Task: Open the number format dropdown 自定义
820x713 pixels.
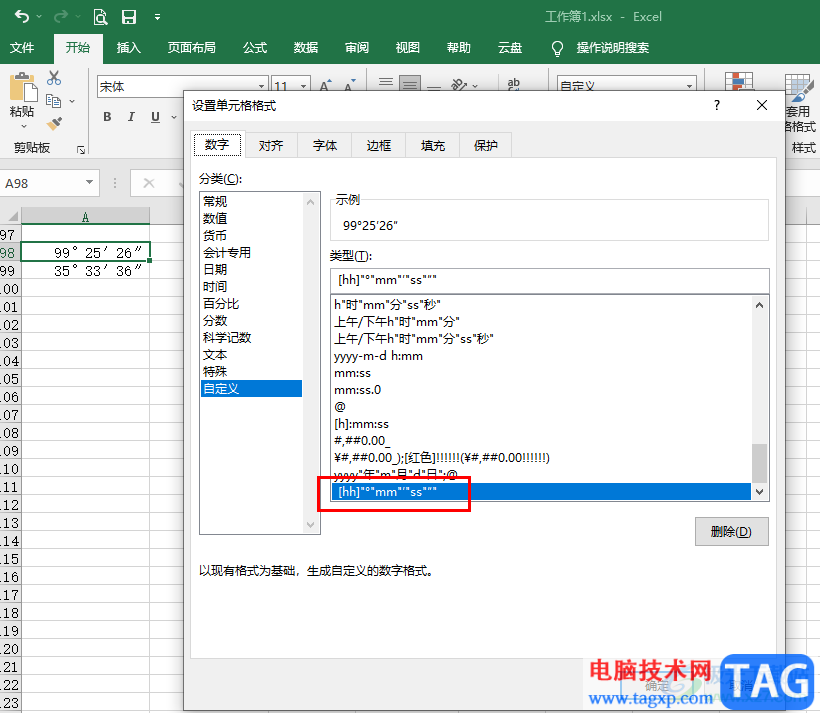Action: coord(690,86)
